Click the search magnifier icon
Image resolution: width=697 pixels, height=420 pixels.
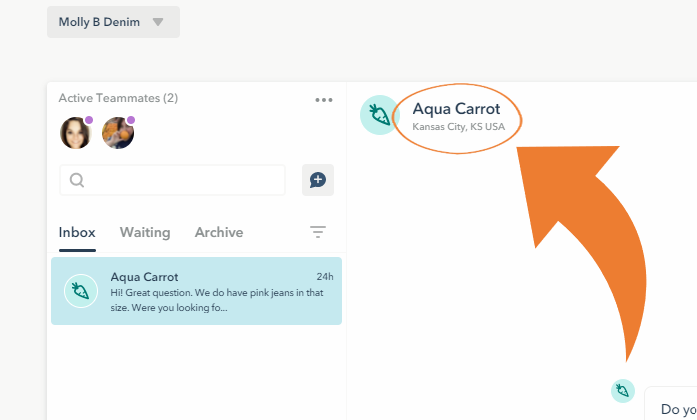(76, 180)
